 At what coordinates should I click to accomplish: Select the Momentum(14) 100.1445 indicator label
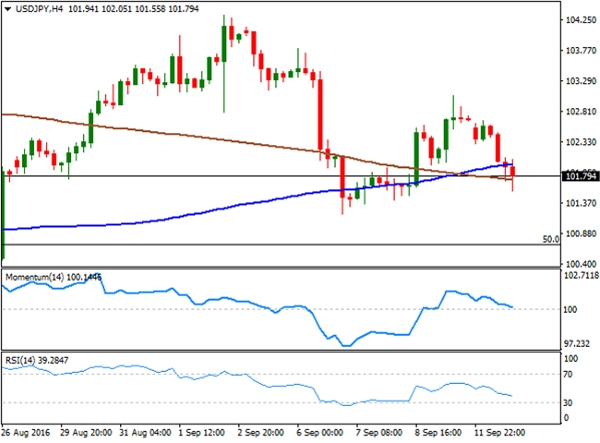pos(54,277)
